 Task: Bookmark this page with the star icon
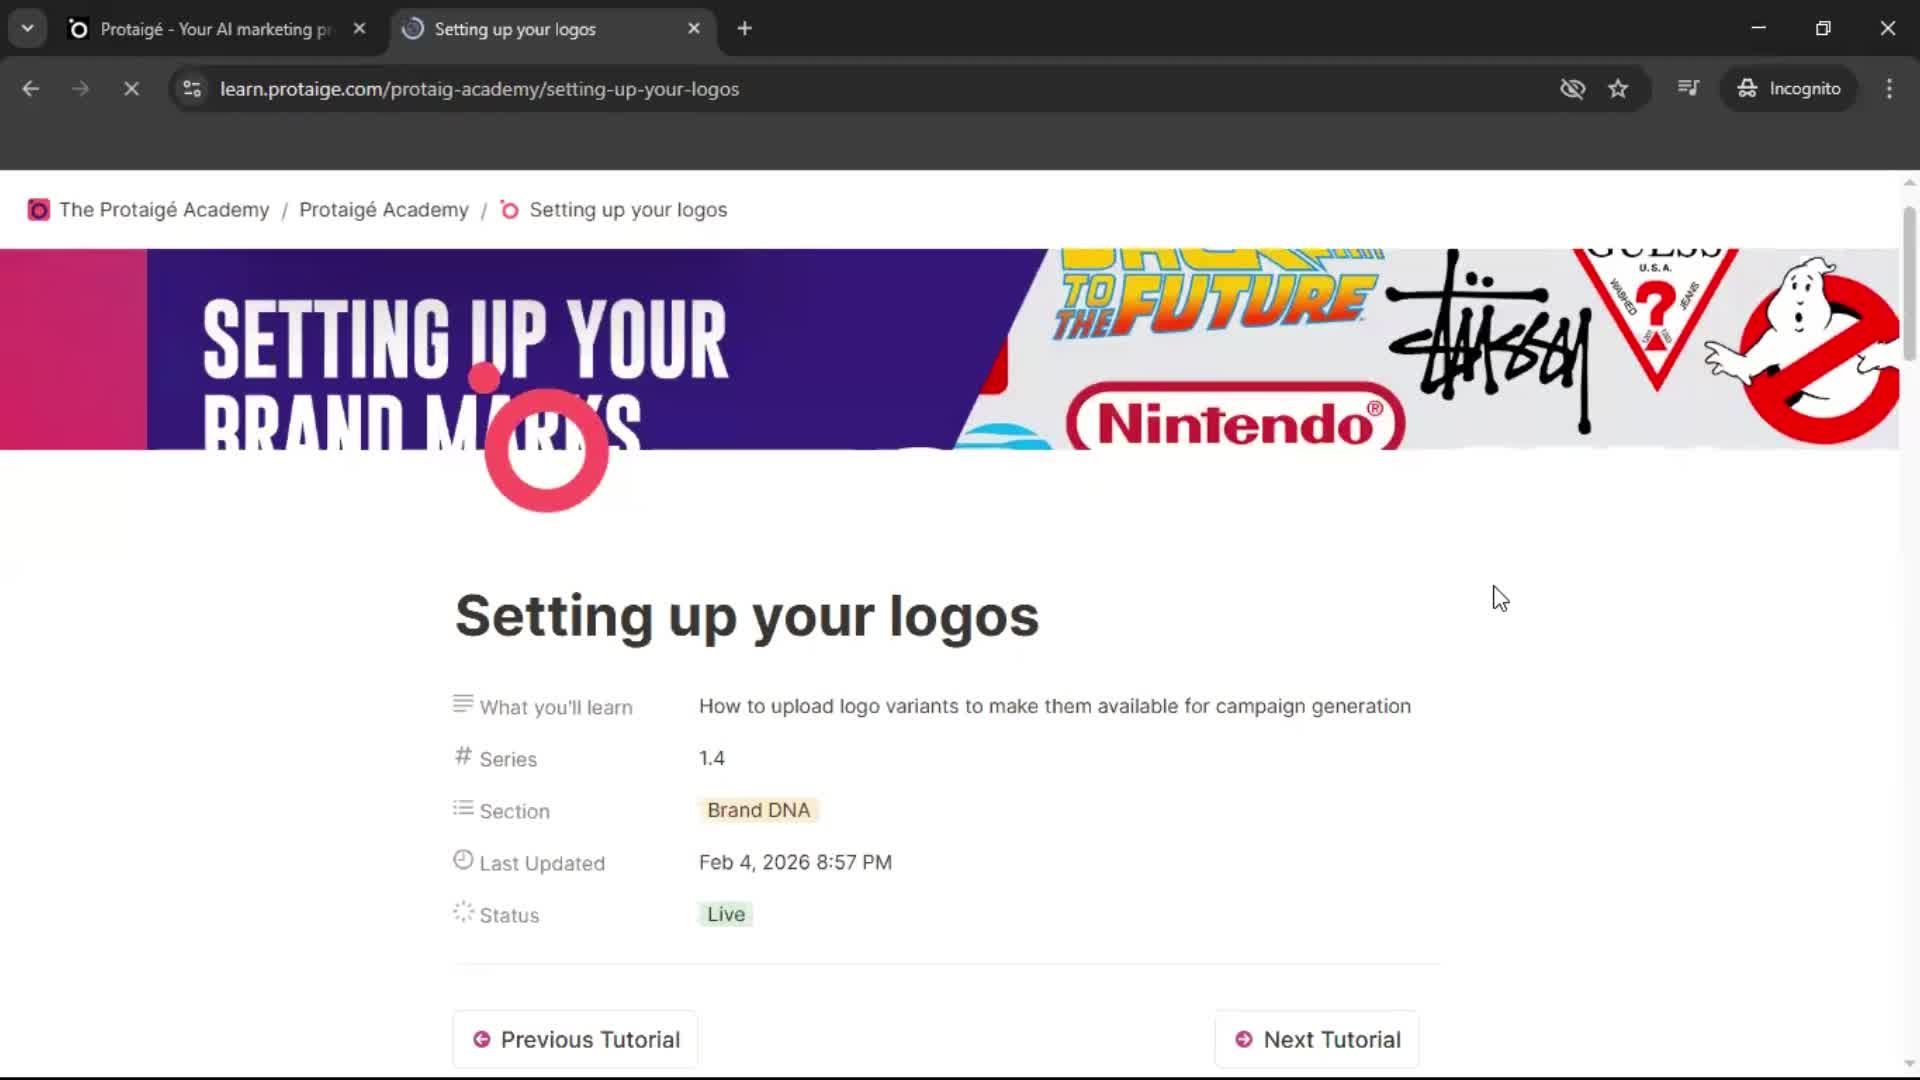click(x=1619, y=88)
